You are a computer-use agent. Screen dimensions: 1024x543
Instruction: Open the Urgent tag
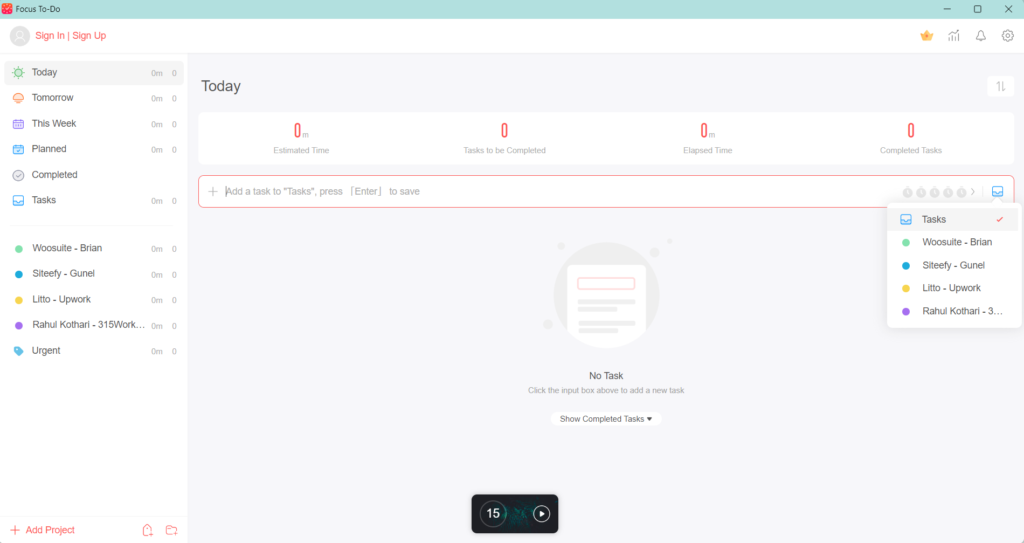(94, 351)
